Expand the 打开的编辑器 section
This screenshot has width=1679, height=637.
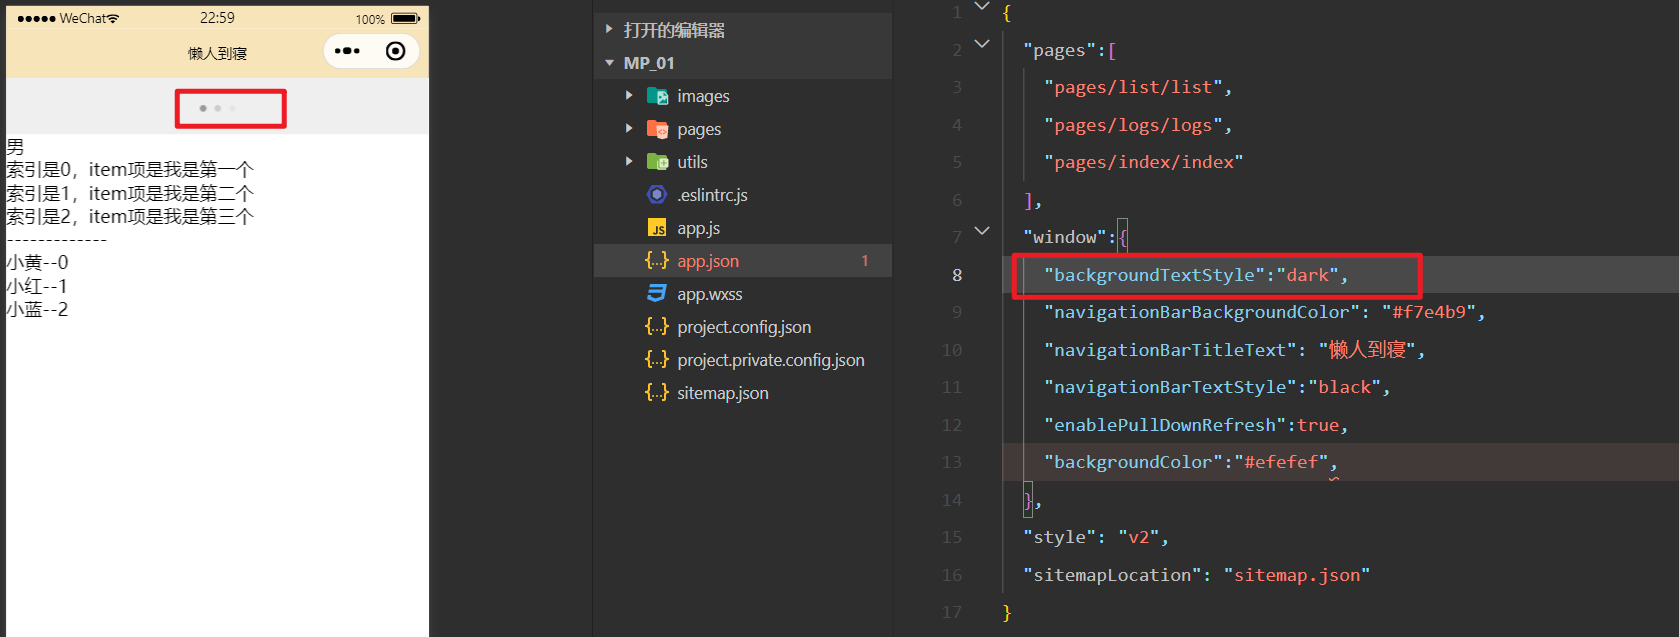coord(609,30)
